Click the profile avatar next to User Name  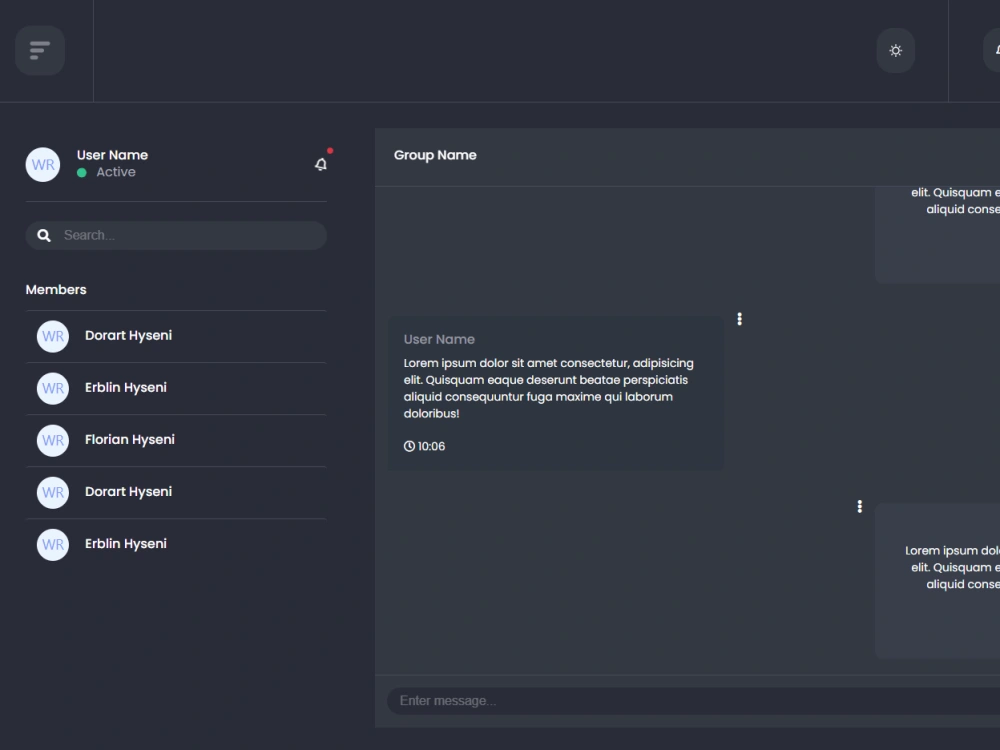point(43,165)
